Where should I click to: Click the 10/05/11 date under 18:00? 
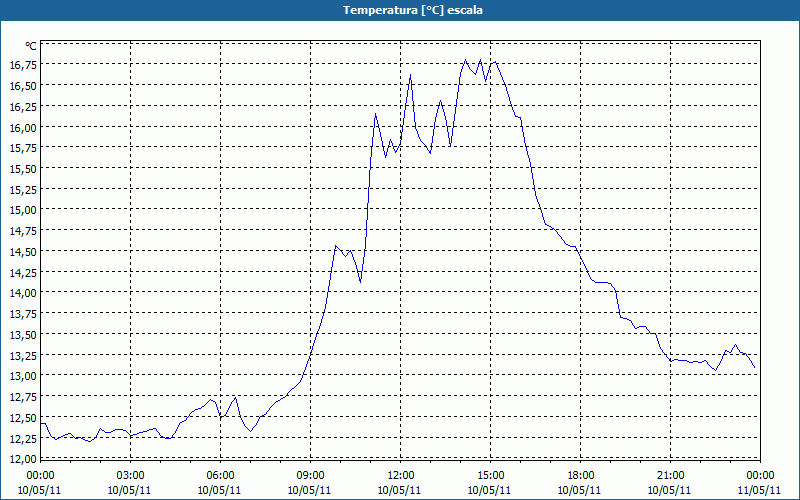579,490
